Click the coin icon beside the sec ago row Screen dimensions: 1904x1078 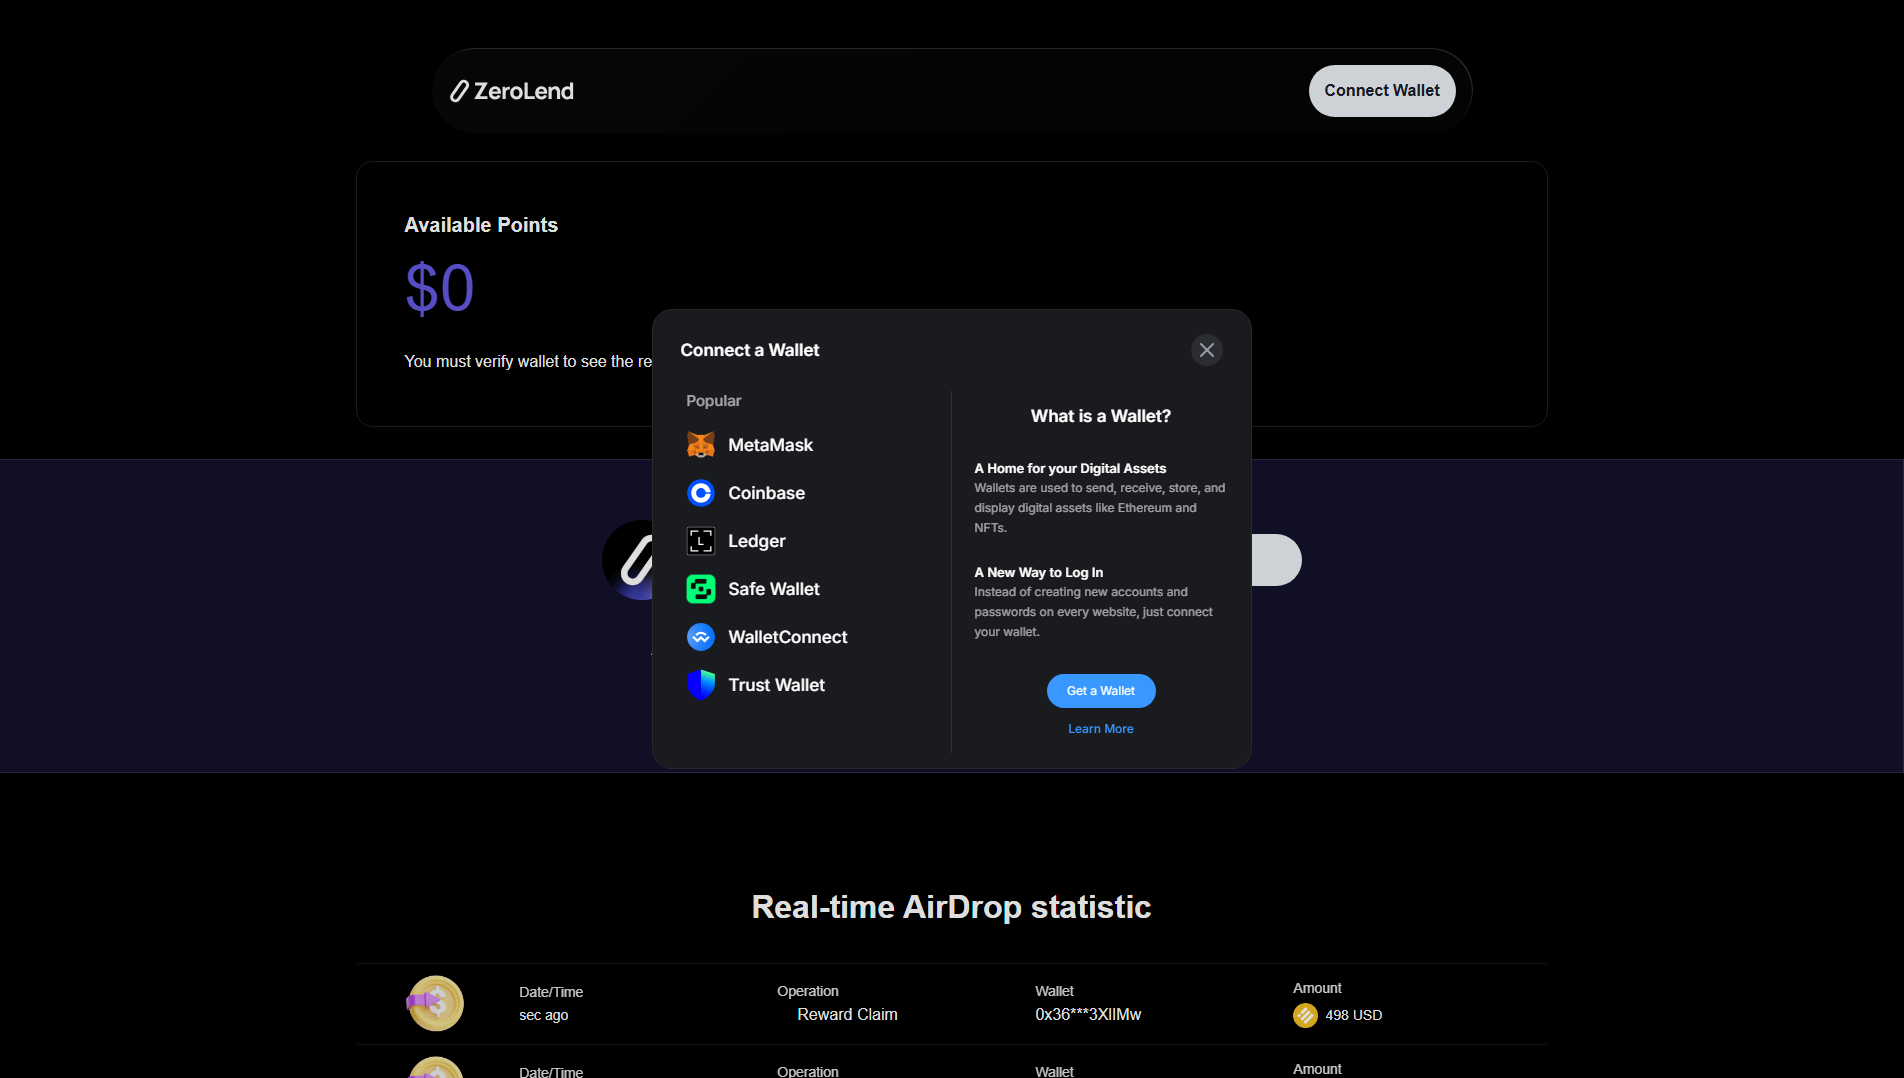(x=435, y=1003)
